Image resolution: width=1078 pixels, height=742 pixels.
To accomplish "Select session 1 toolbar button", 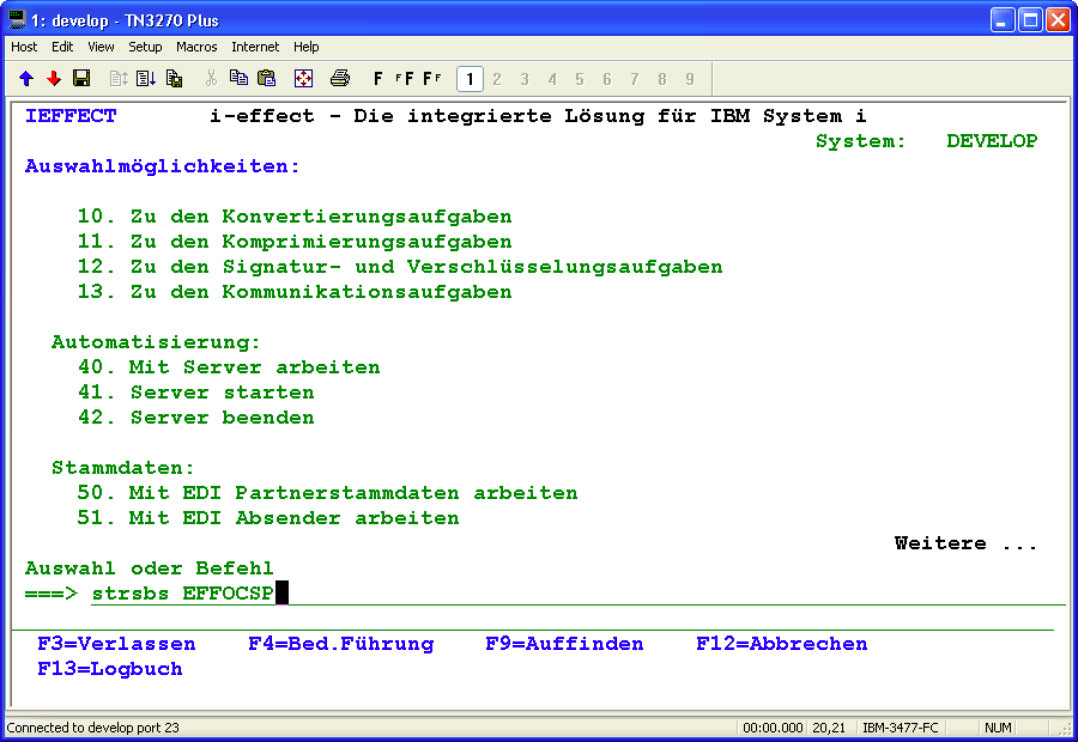I will click(469, 78).
